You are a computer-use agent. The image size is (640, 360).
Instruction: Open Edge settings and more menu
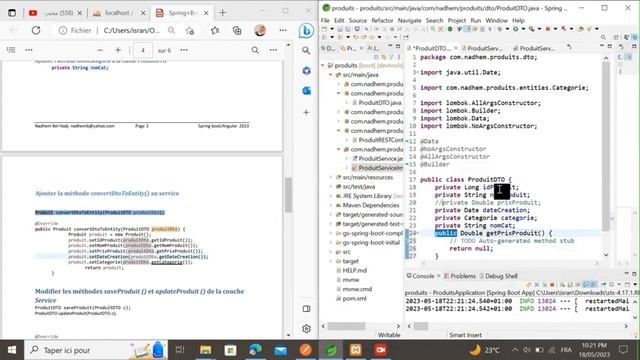point(282,30)
